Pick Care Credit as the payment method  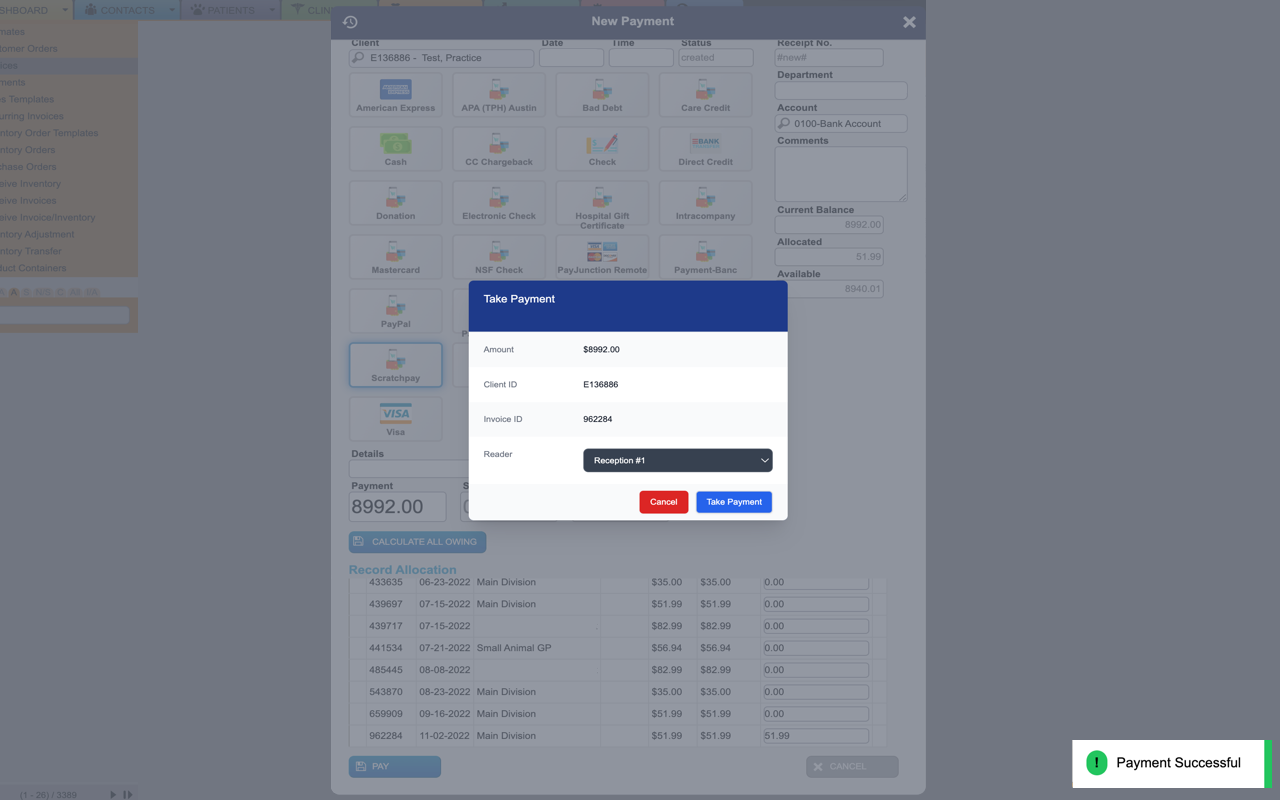(705, 95)
